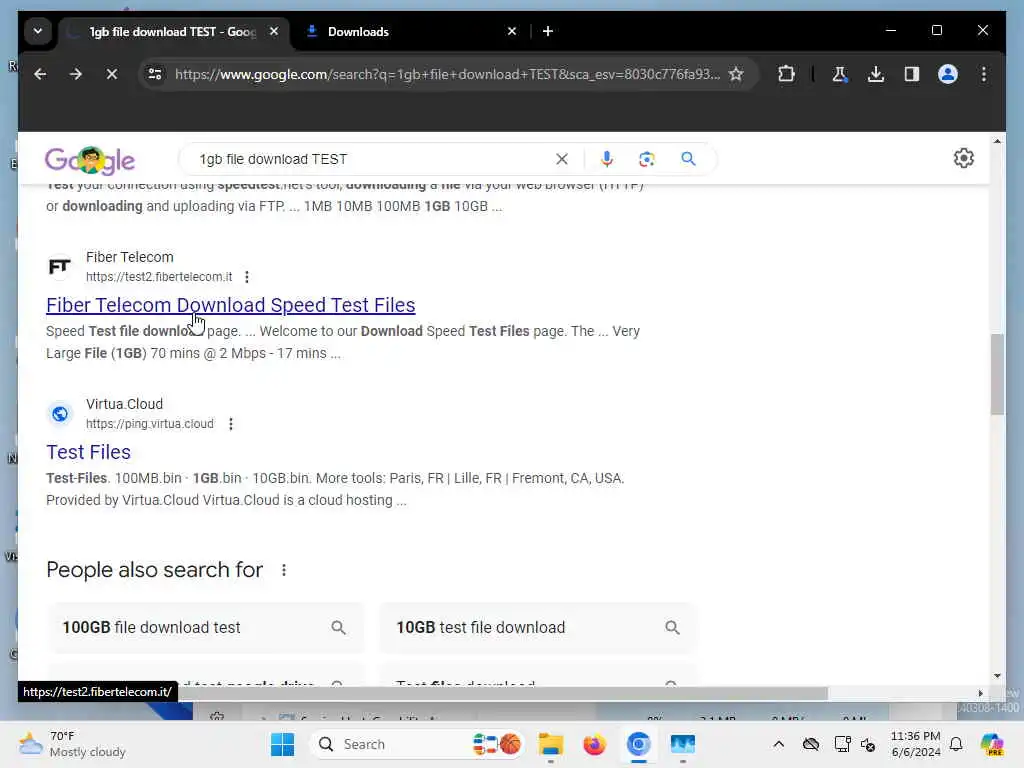Bookmark this page with the star icon
This screenshot has height=768, width=1024.
coord(736,74)
